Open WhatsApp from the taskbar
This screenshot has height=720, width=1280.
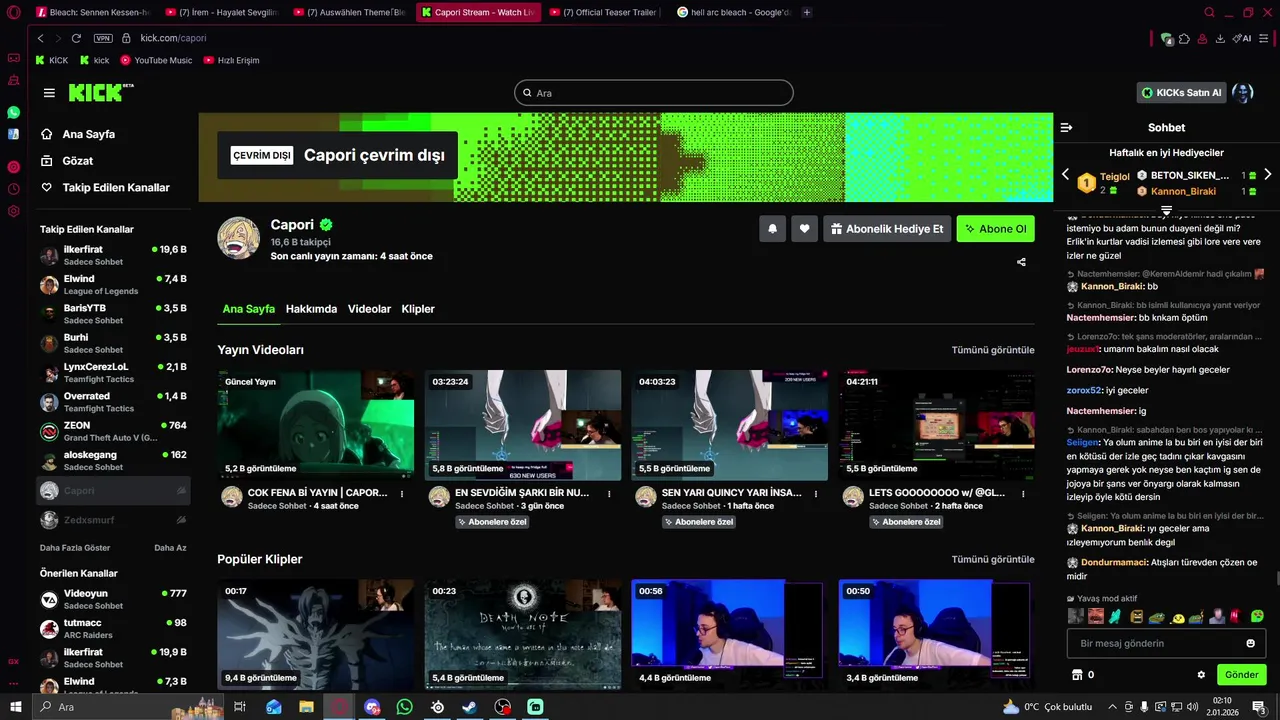point(404,707)
